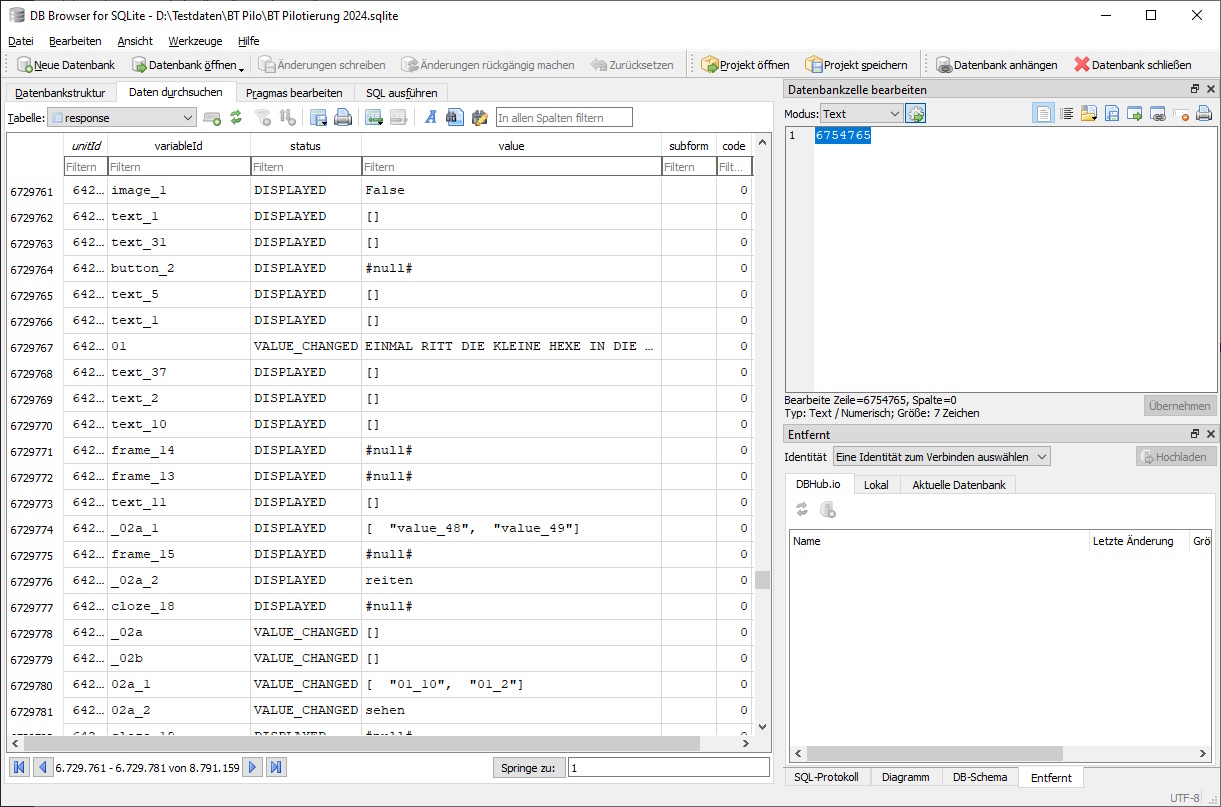Click the refresh table data icon
Viewport: 1221px width, 807px height.
(236, 118)
